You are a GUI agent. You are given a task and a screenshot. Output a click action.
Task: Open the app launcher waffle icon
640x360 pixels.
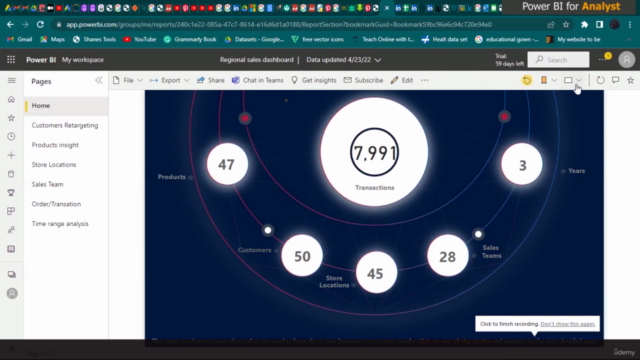click(x=11, y=60)
